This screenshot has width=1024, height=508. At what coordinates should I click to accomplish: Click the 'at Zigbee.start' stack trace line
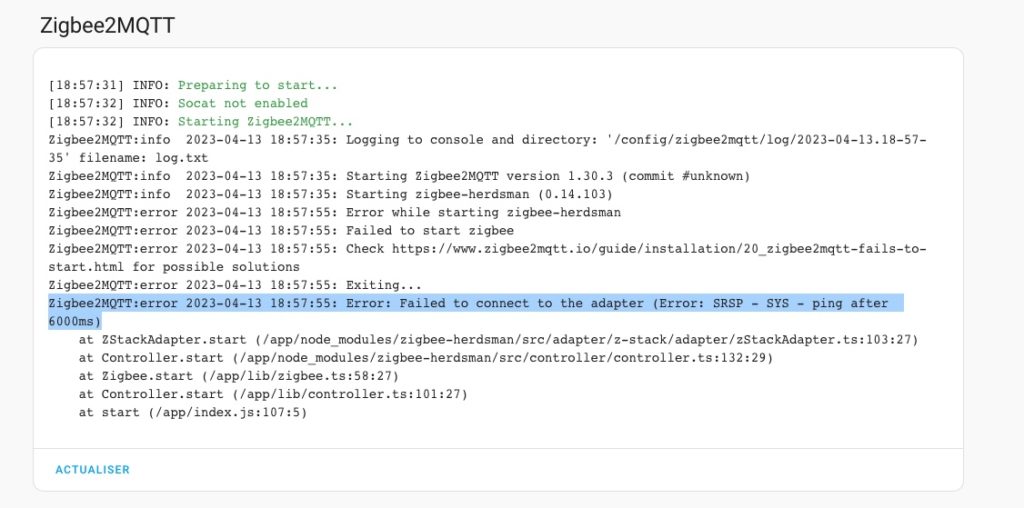point(239,376)
